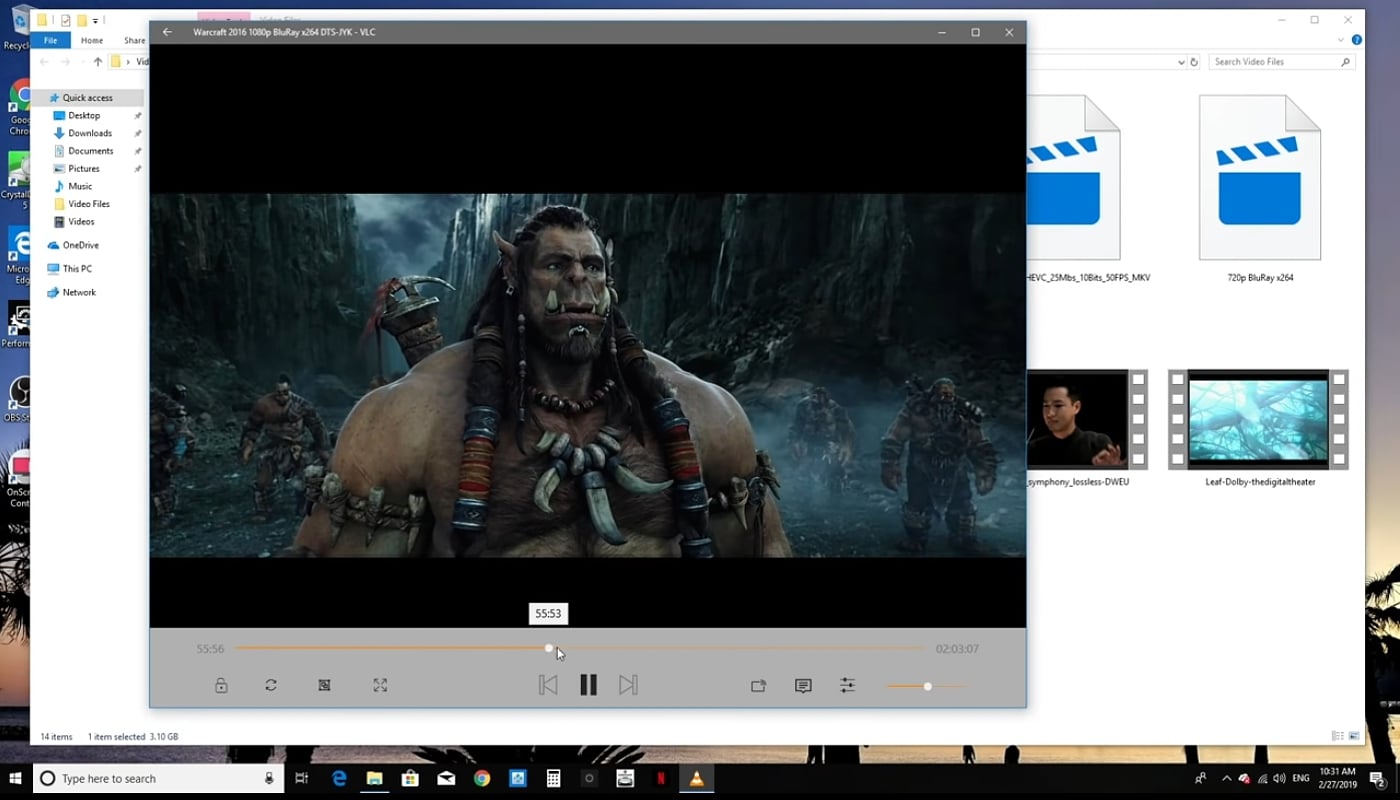Open the Leaf-Dolby-thedigitaltheater video thumbnail

point(1258,420)
